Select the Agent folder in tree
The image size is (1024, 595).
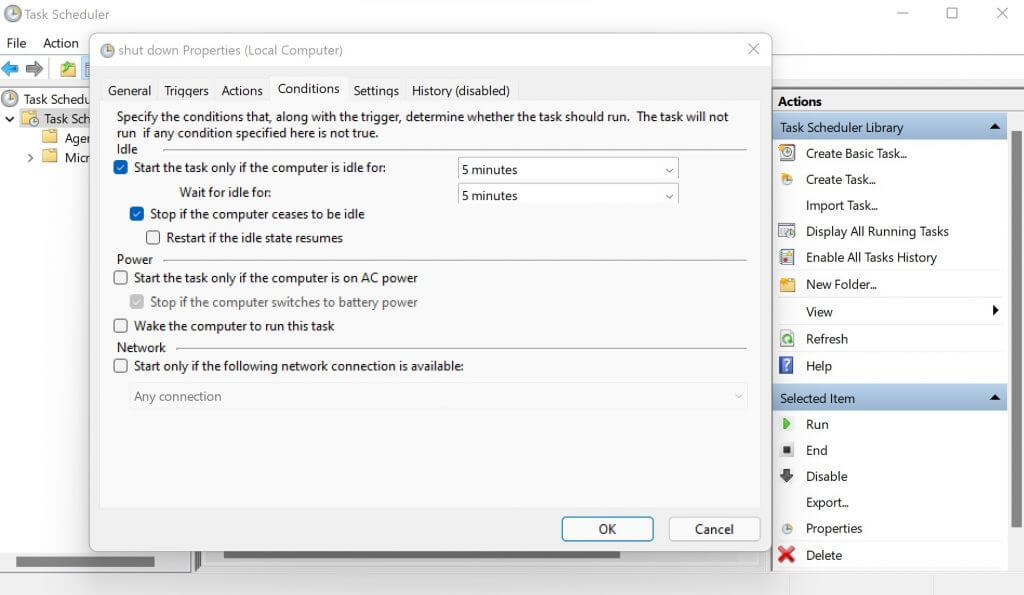[x=68, y=138]
